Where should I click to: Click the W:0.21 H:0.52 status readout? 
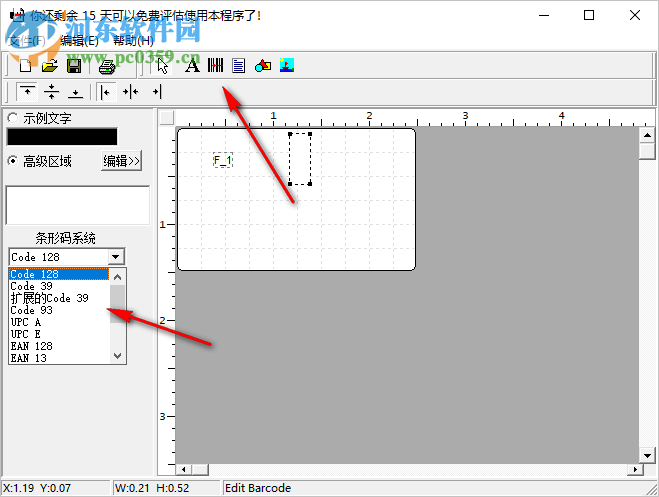[152, 488]
